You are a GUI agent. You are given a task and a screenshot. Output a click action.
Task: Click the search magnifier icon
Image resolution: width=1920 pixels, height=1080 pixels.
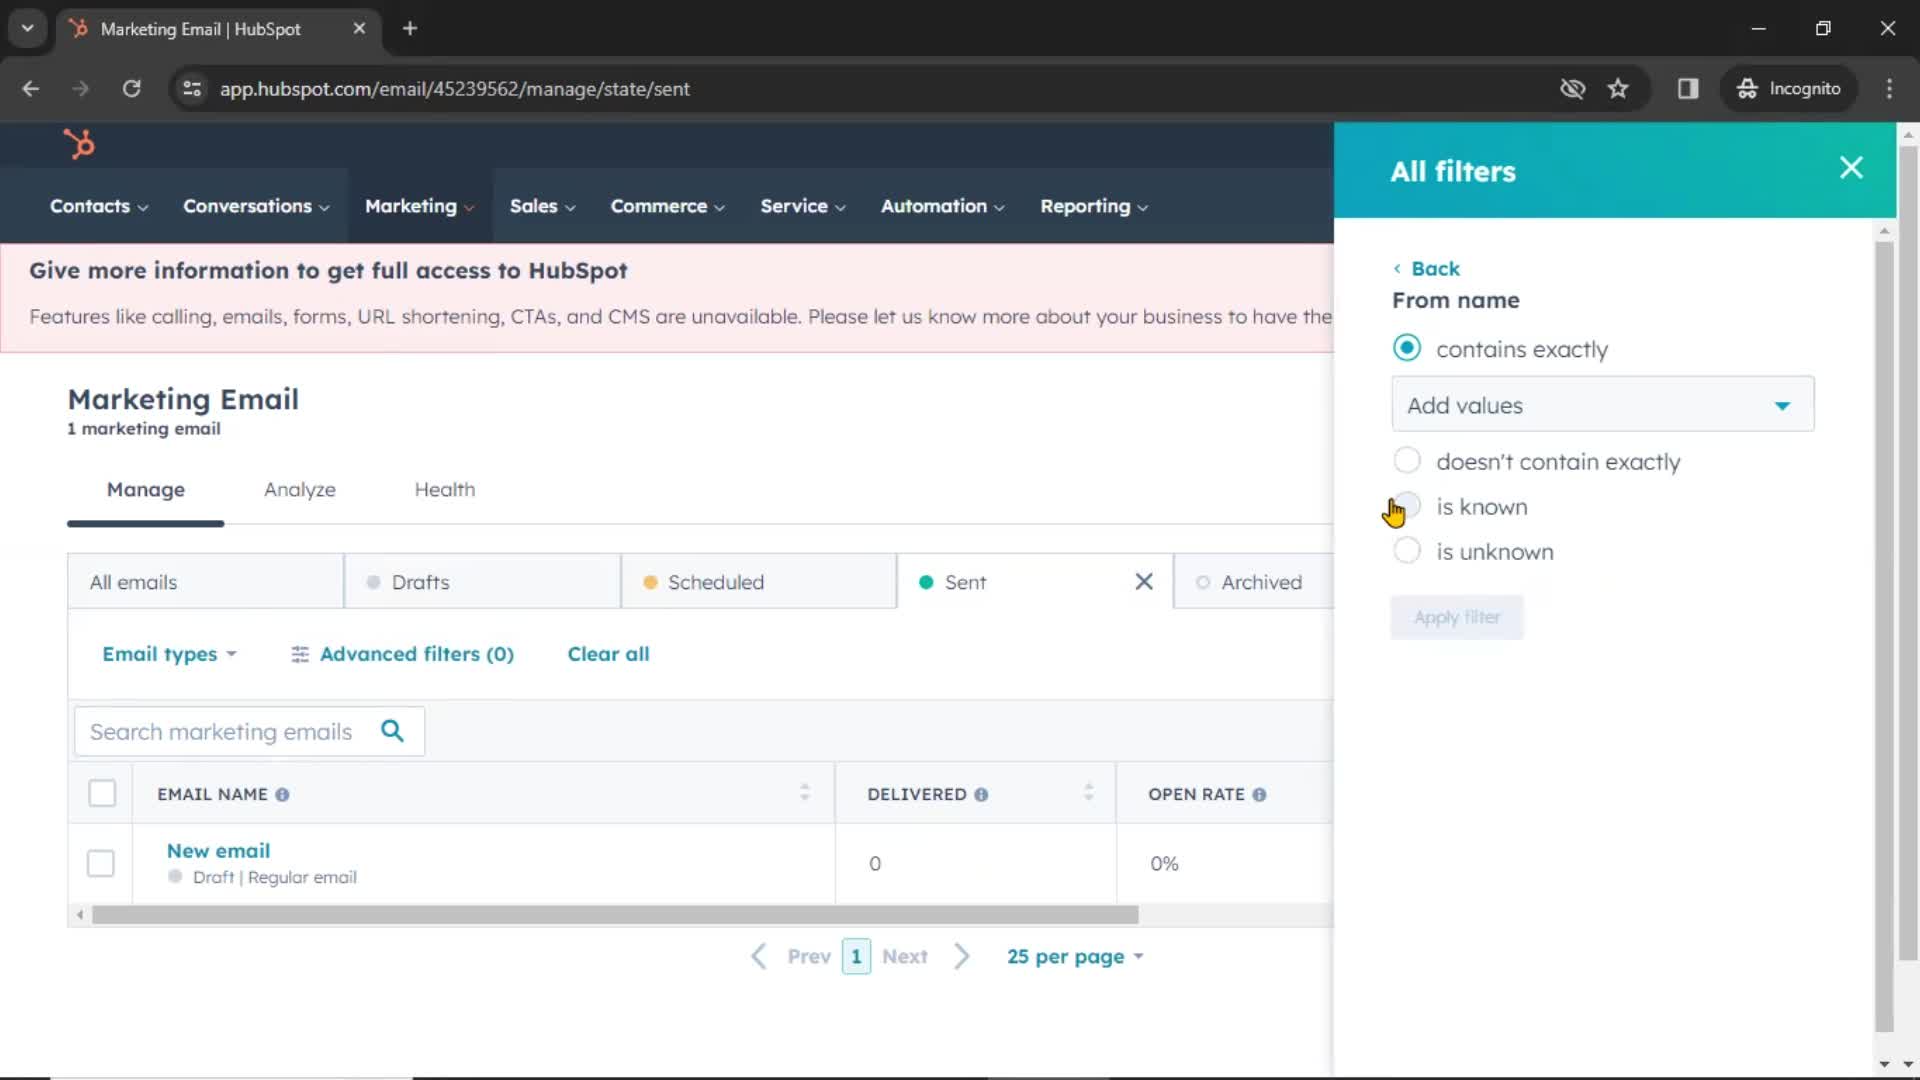(x=393, y=731)
